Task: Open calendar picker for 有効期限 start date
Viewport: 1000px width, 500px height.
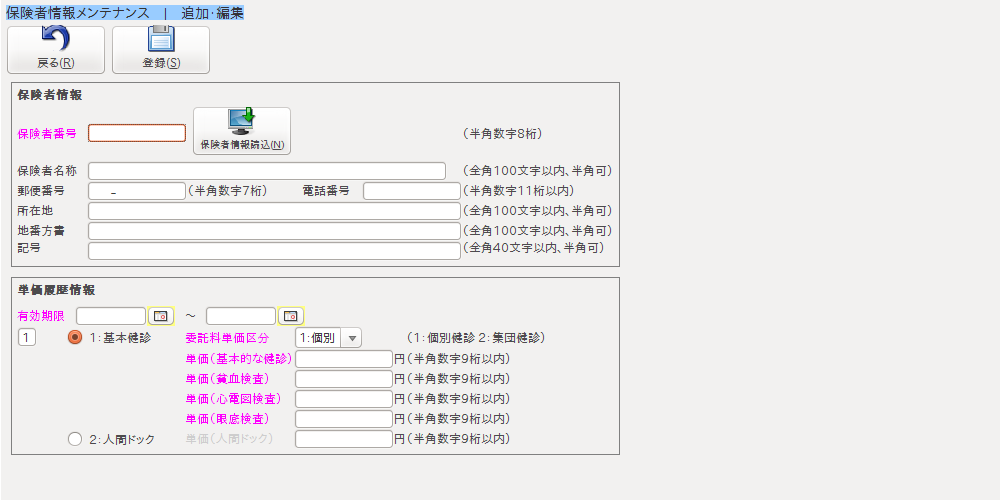Action: [x=161, y=316]
